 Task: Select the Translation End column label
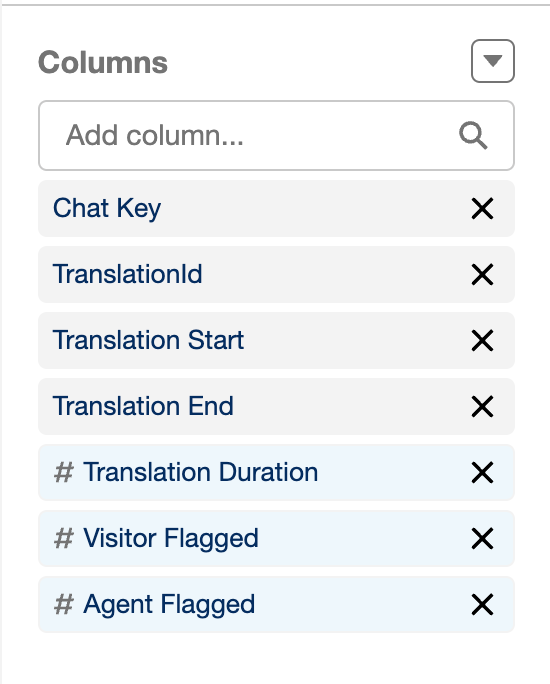[143, 406]
